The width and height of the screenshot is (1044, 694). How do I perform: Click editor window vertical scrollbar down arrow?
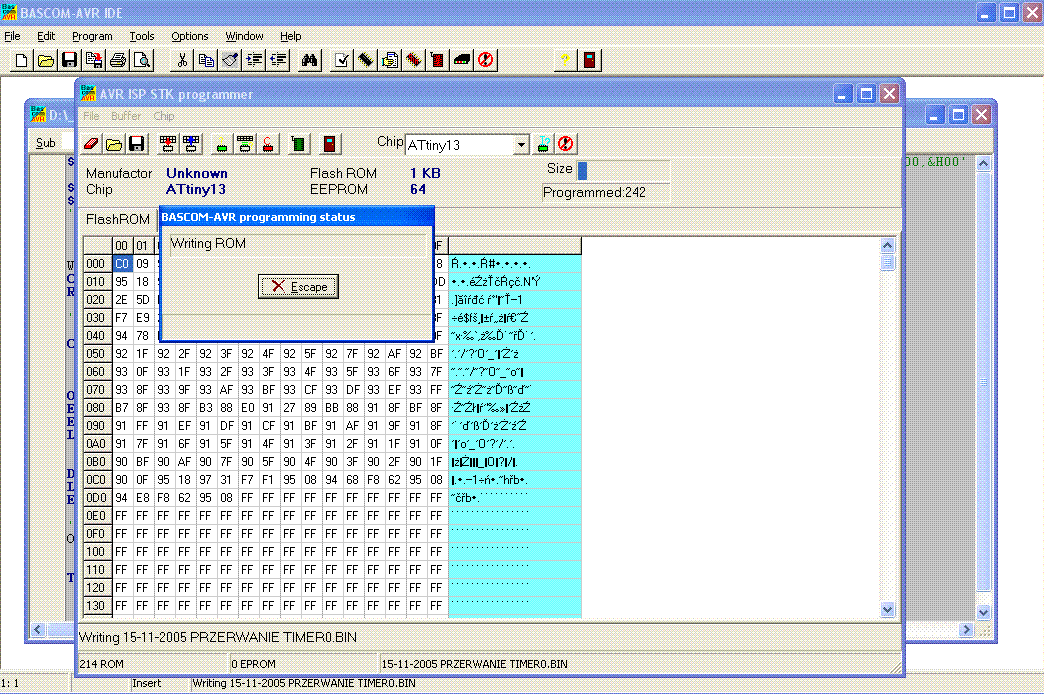[984, 612]
